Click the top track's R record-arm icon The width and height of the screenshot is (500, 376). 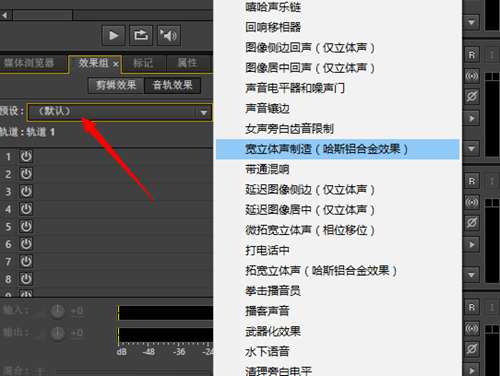(x=471, y=55)
